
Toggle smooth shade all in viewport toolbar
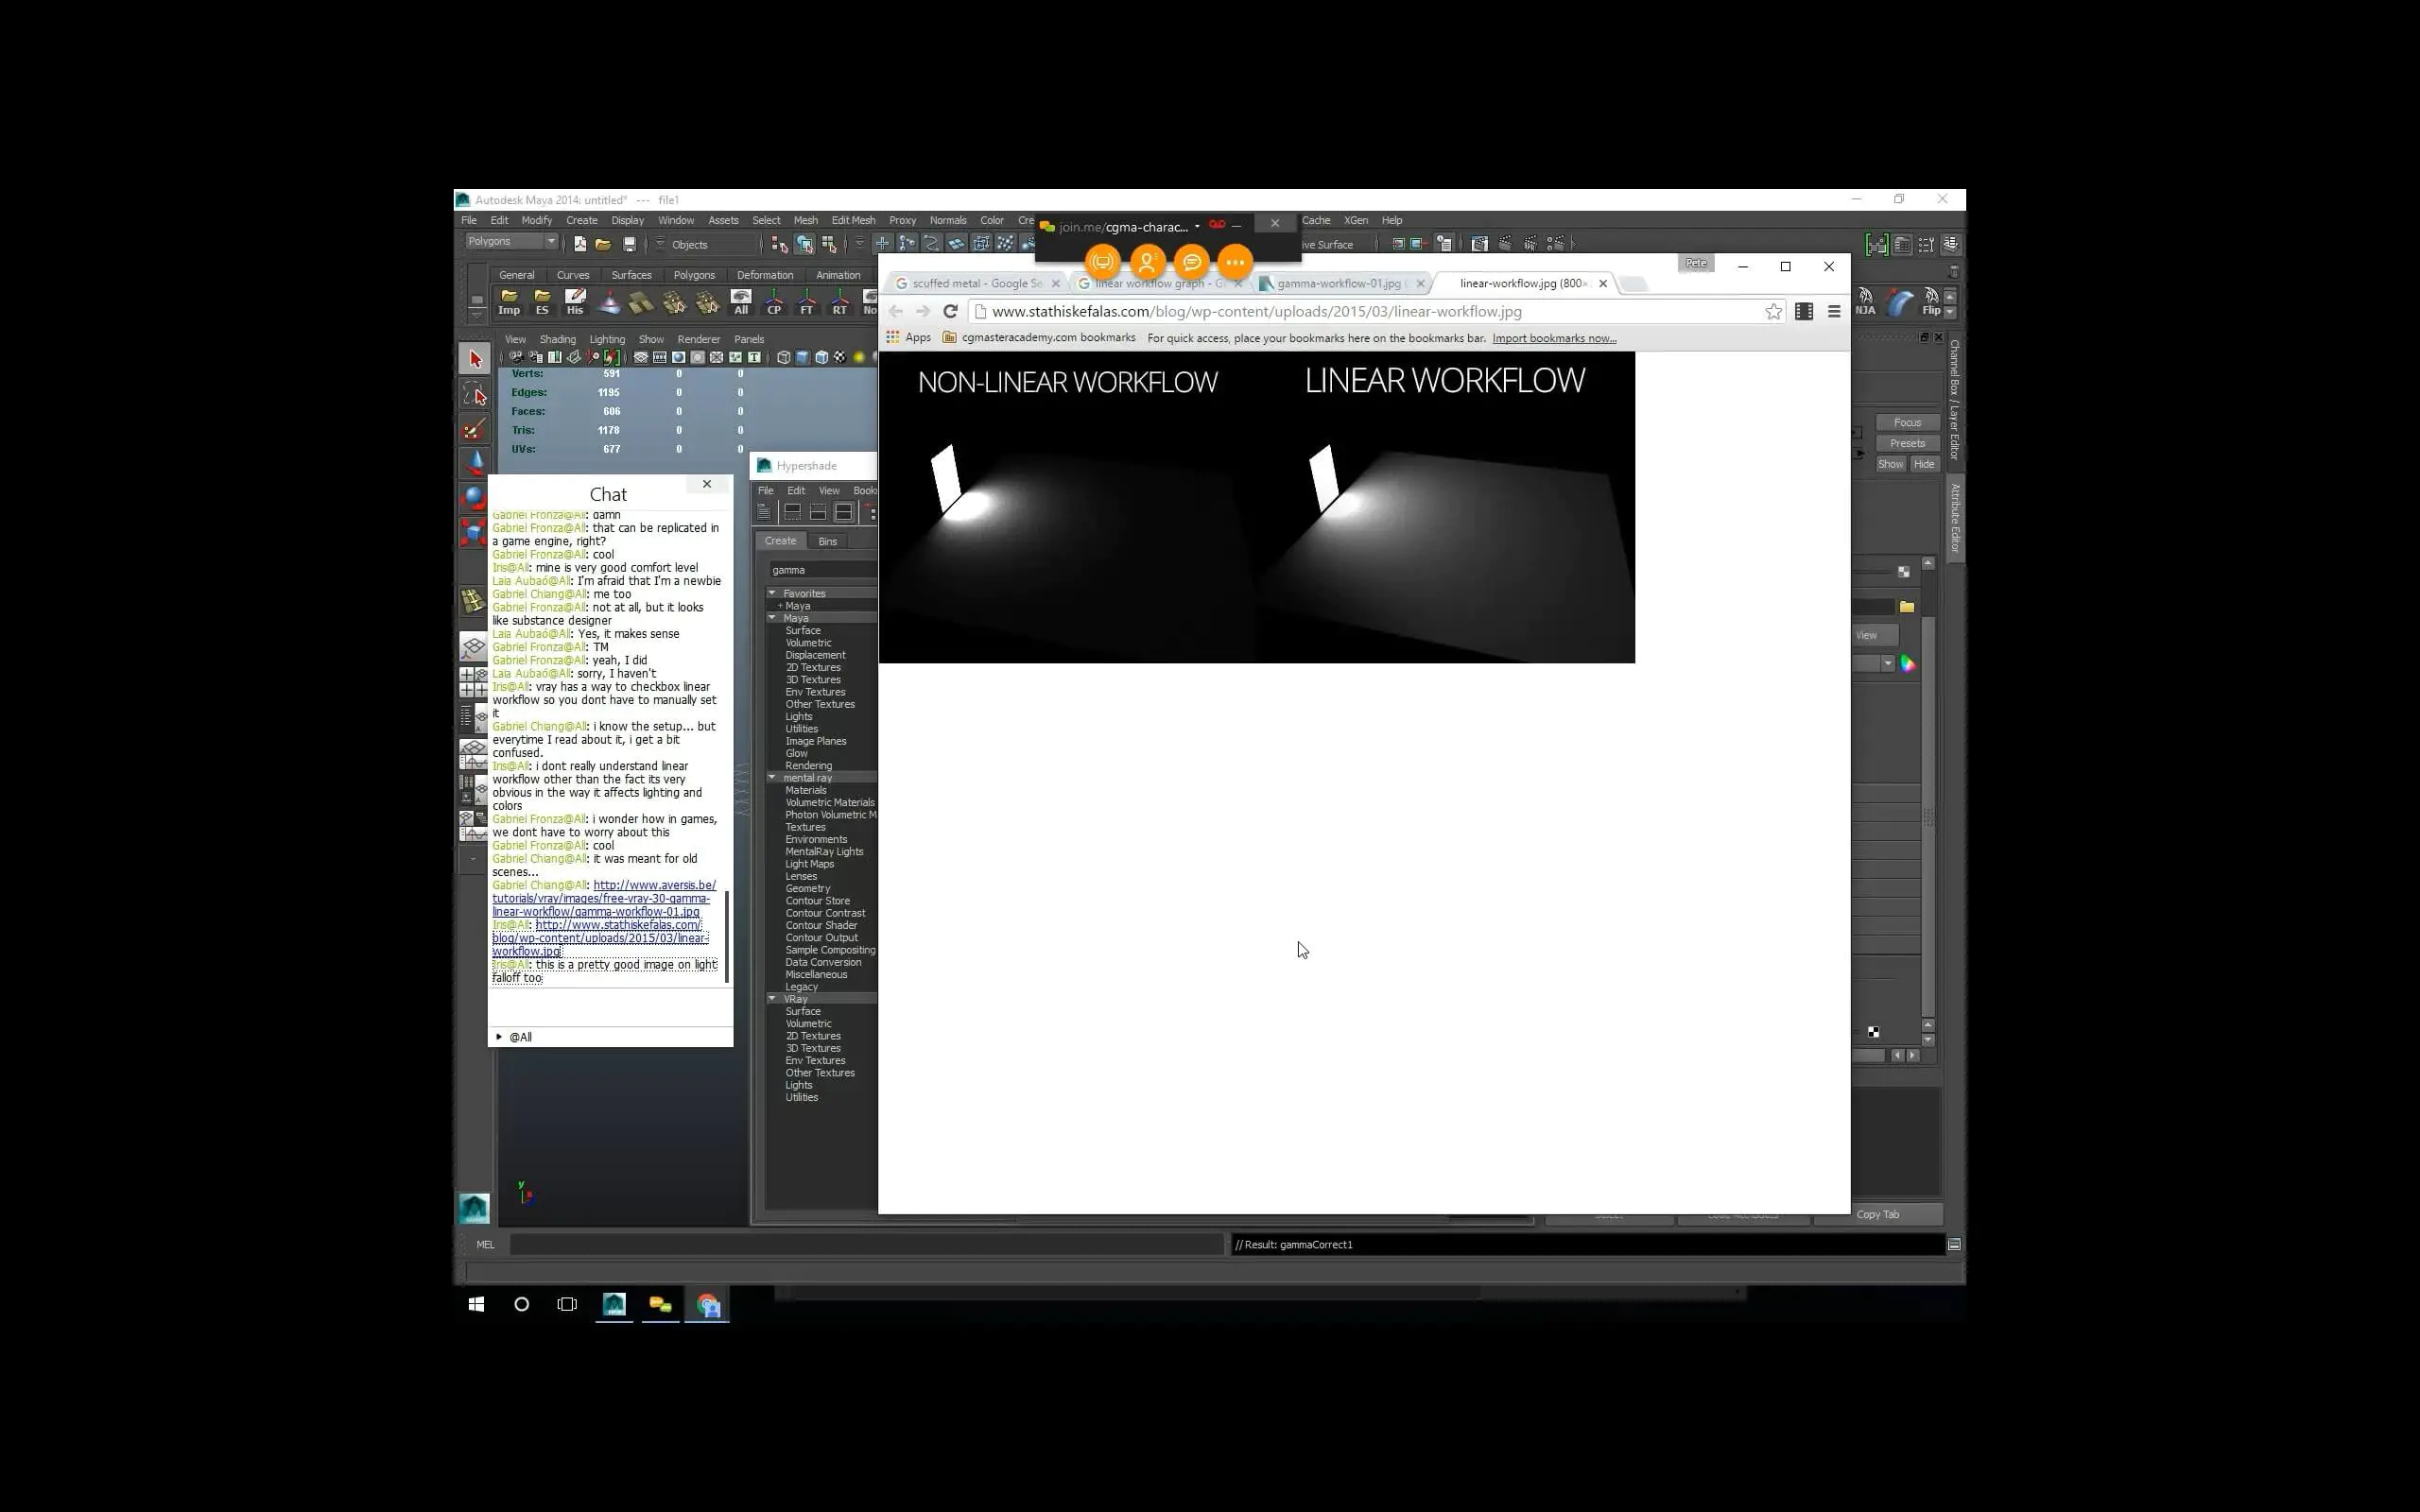click(802, 357)
